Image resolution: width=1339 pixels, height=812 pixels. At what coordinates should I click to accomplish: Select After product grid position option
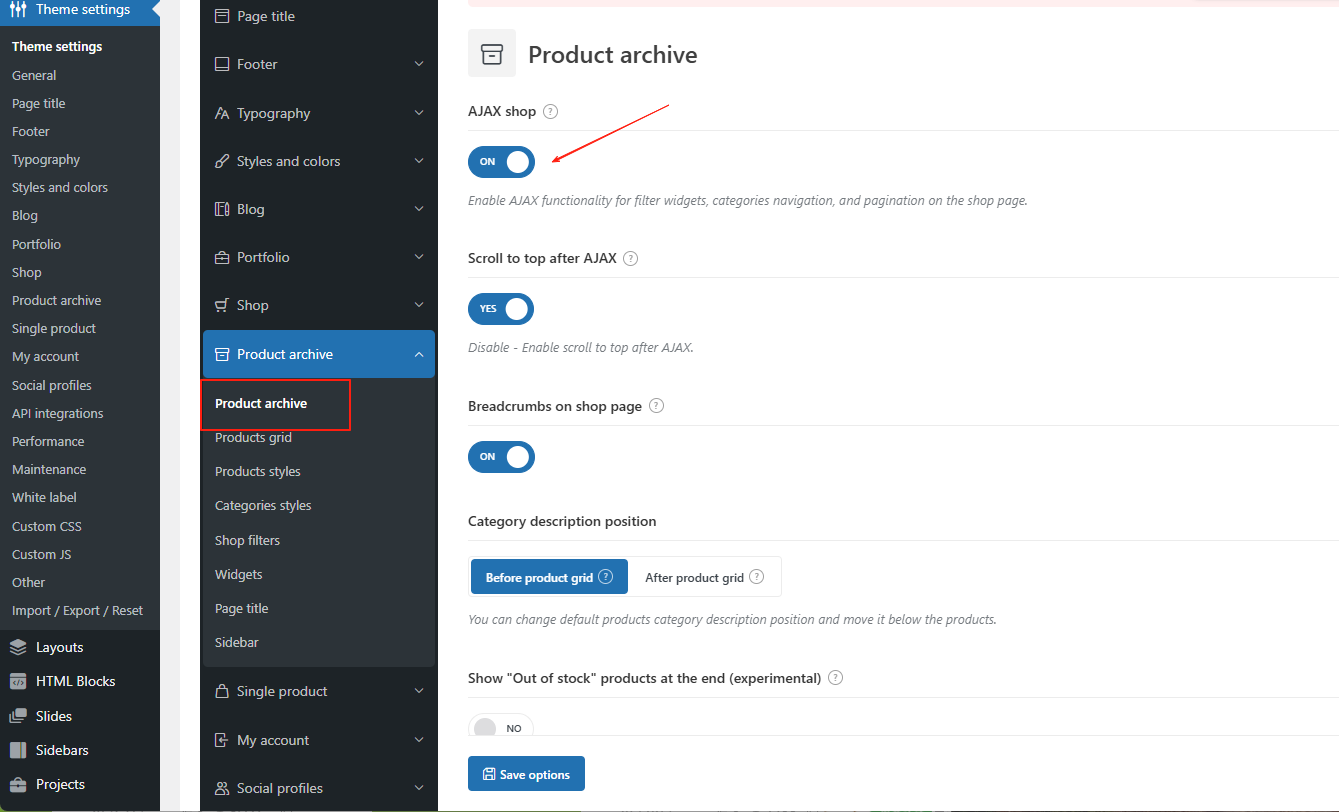pyautogui.click(x=704, y=577)
